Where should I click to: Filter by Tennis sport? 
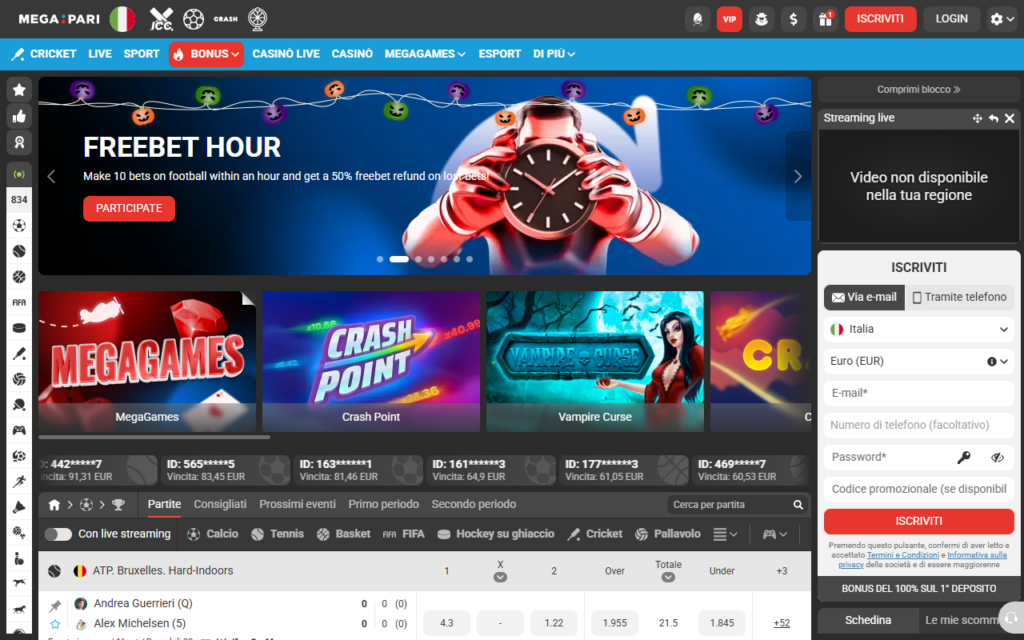(x=278, y=534)
